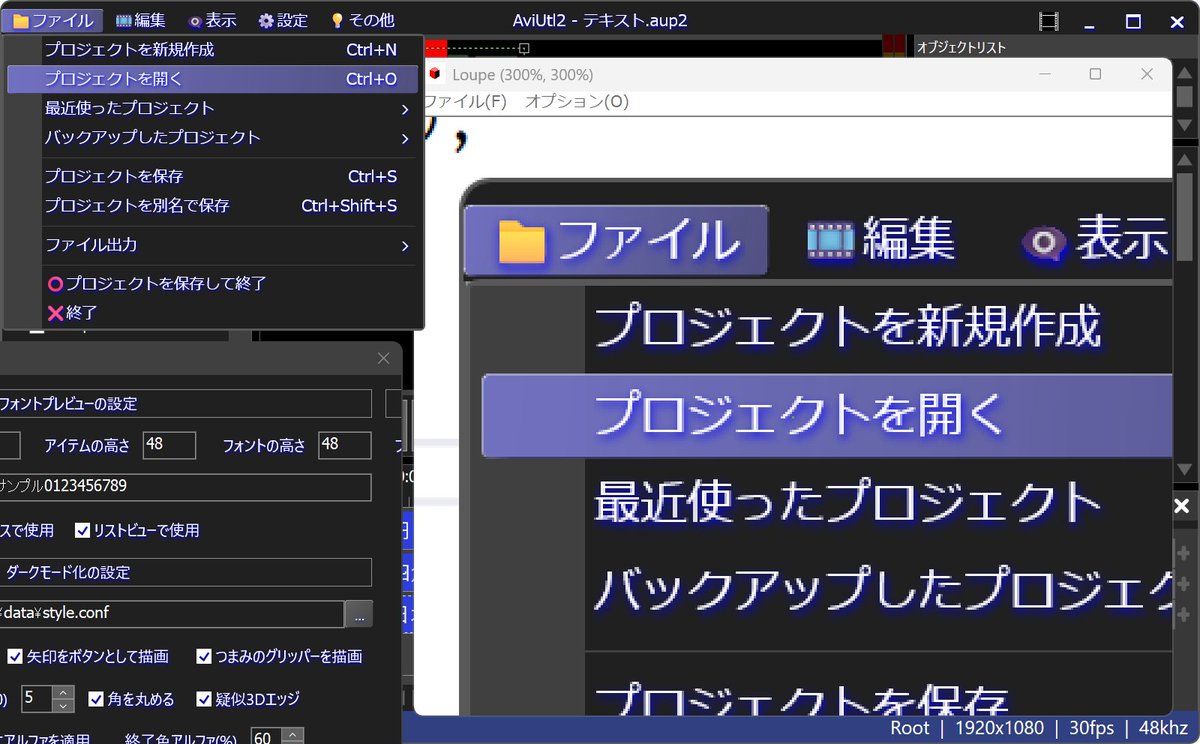Image resolution: width=1200 pixels, height=744 pixels.
Task: Close the settings dialog with its X
Action: point(383,358)
